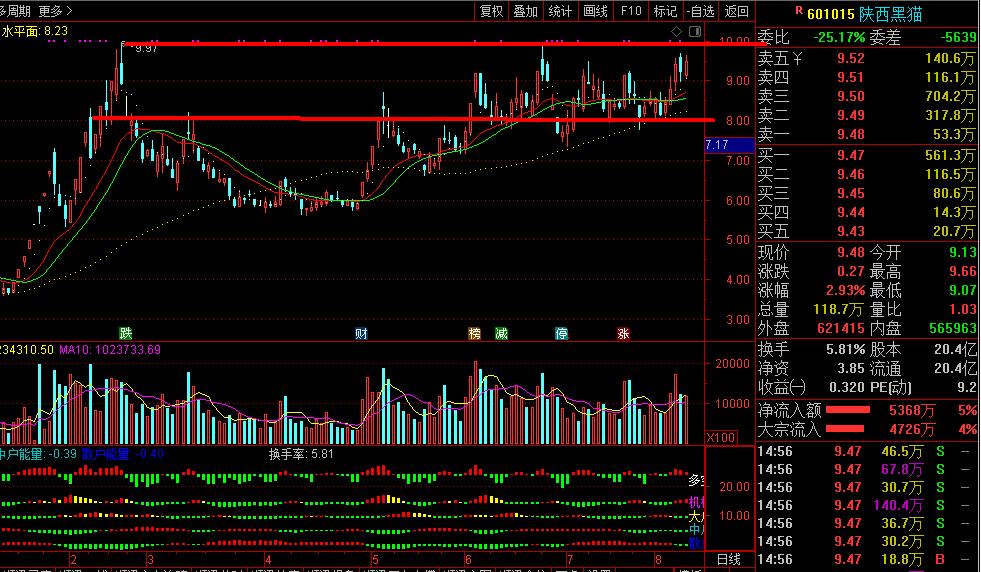Click the 7.17 price marker on axis
Viewport: 981px width, 572px height.
point(729,145)
